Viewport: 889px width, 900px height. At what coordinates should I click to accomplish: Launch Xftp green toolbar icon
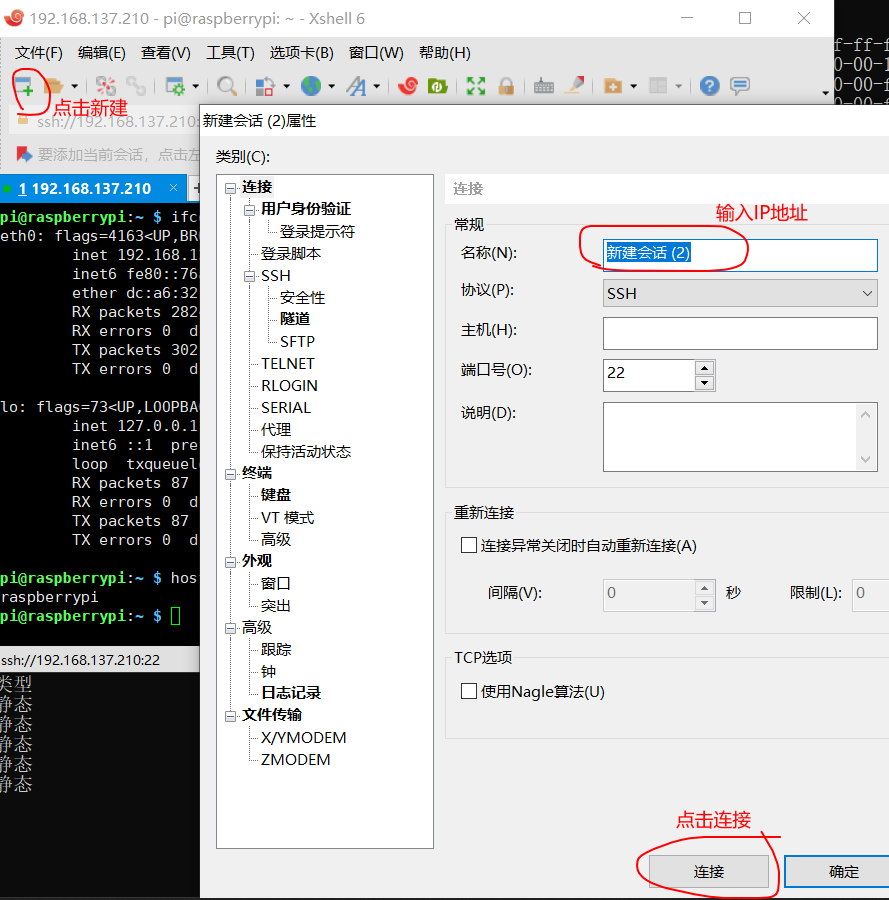click(438, 86)
